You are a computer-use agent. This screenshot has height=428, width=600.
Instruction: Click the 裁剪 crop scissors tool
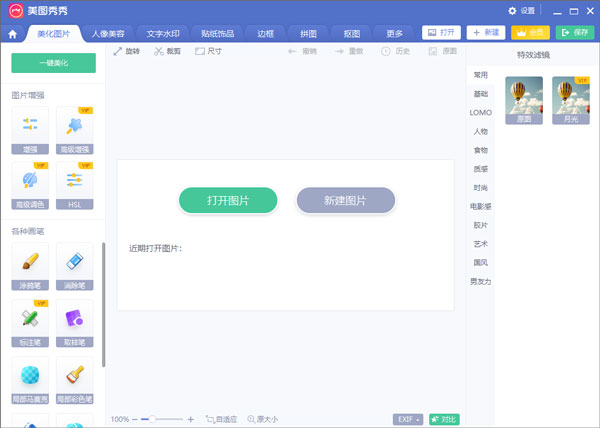pos(167,51)
